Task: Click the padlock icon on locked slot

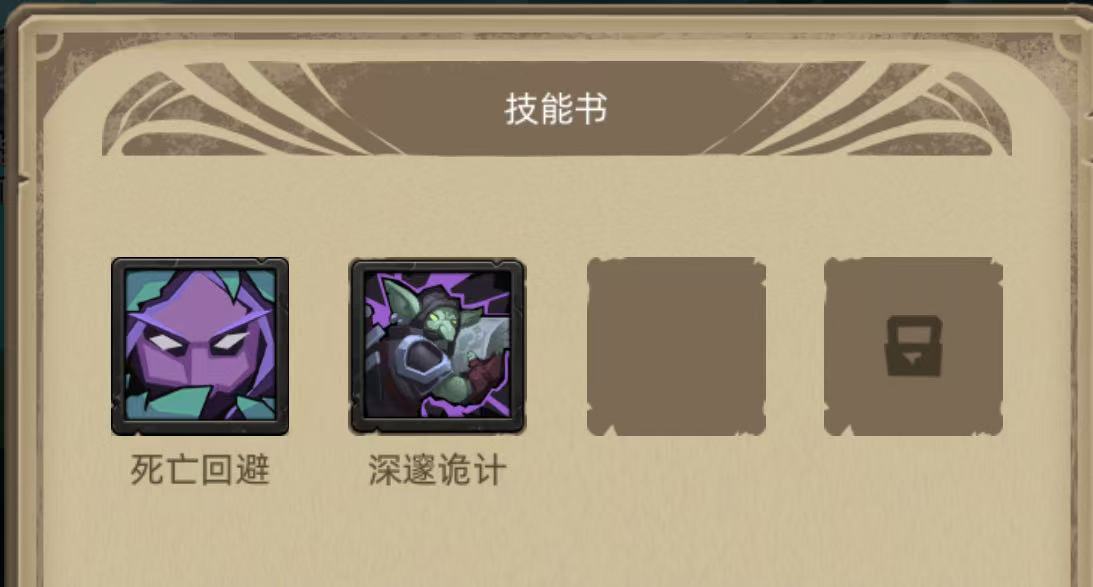Action: pyautogui.click(x=914, y=346)
